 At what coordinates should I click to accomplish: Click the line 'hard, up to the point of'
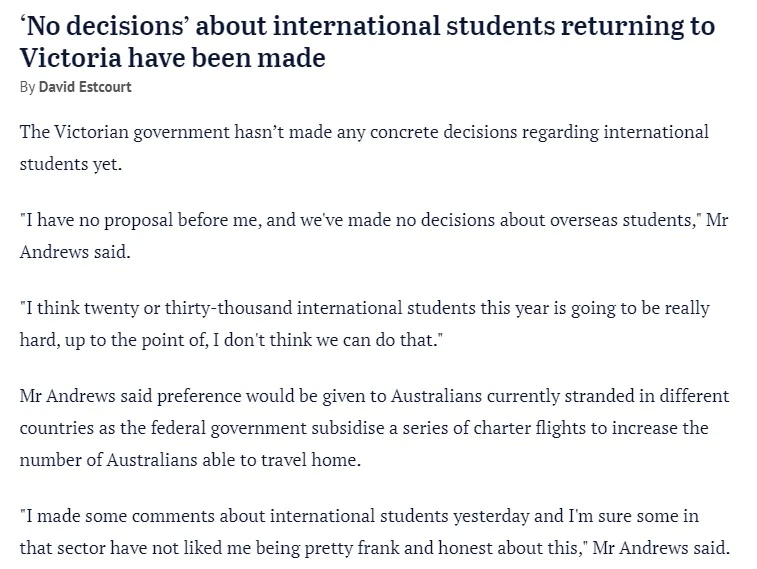click(x=231, y=340)
